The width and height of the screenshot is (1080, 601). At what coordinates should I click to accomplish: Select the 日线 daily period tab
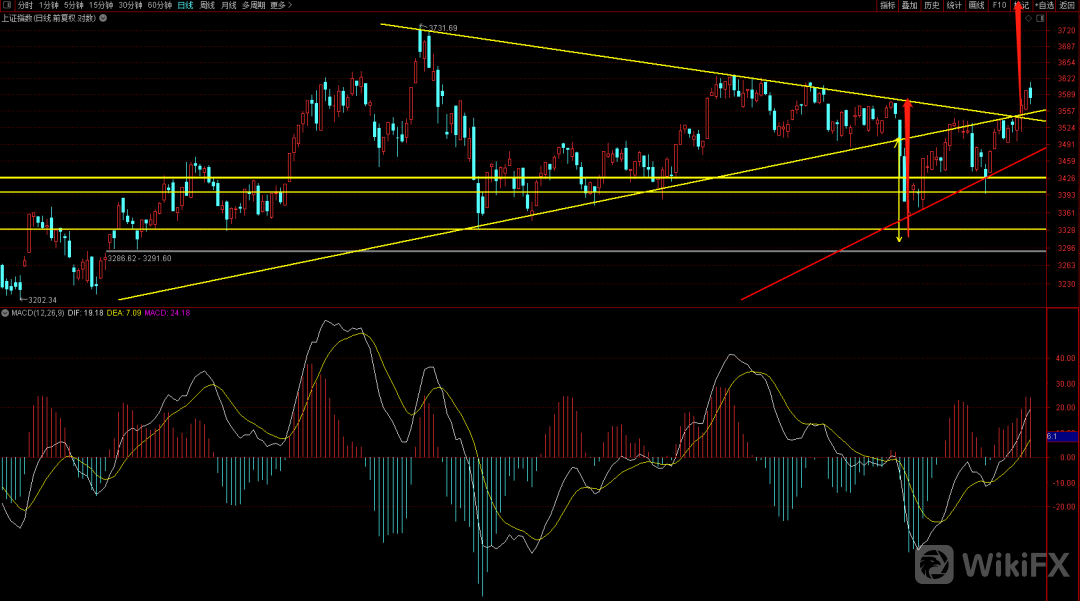(185, 5)
